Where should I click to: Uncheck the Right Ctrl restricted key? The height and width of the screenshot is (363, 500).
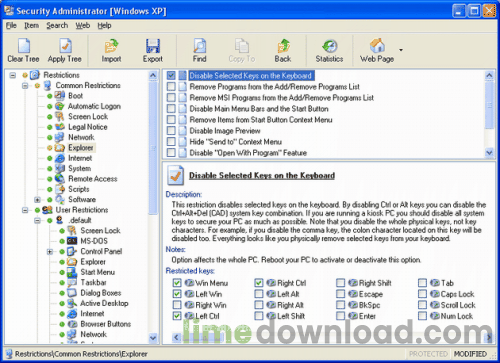(x=259, y=283)
